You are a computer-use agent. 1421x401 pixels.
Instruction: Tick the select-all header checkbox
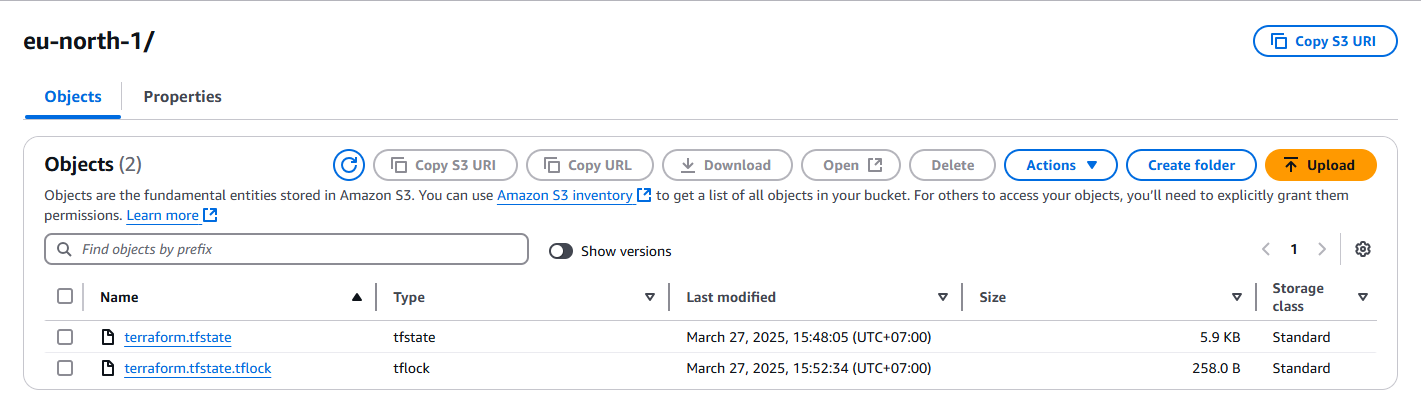[x=65, y=296]
